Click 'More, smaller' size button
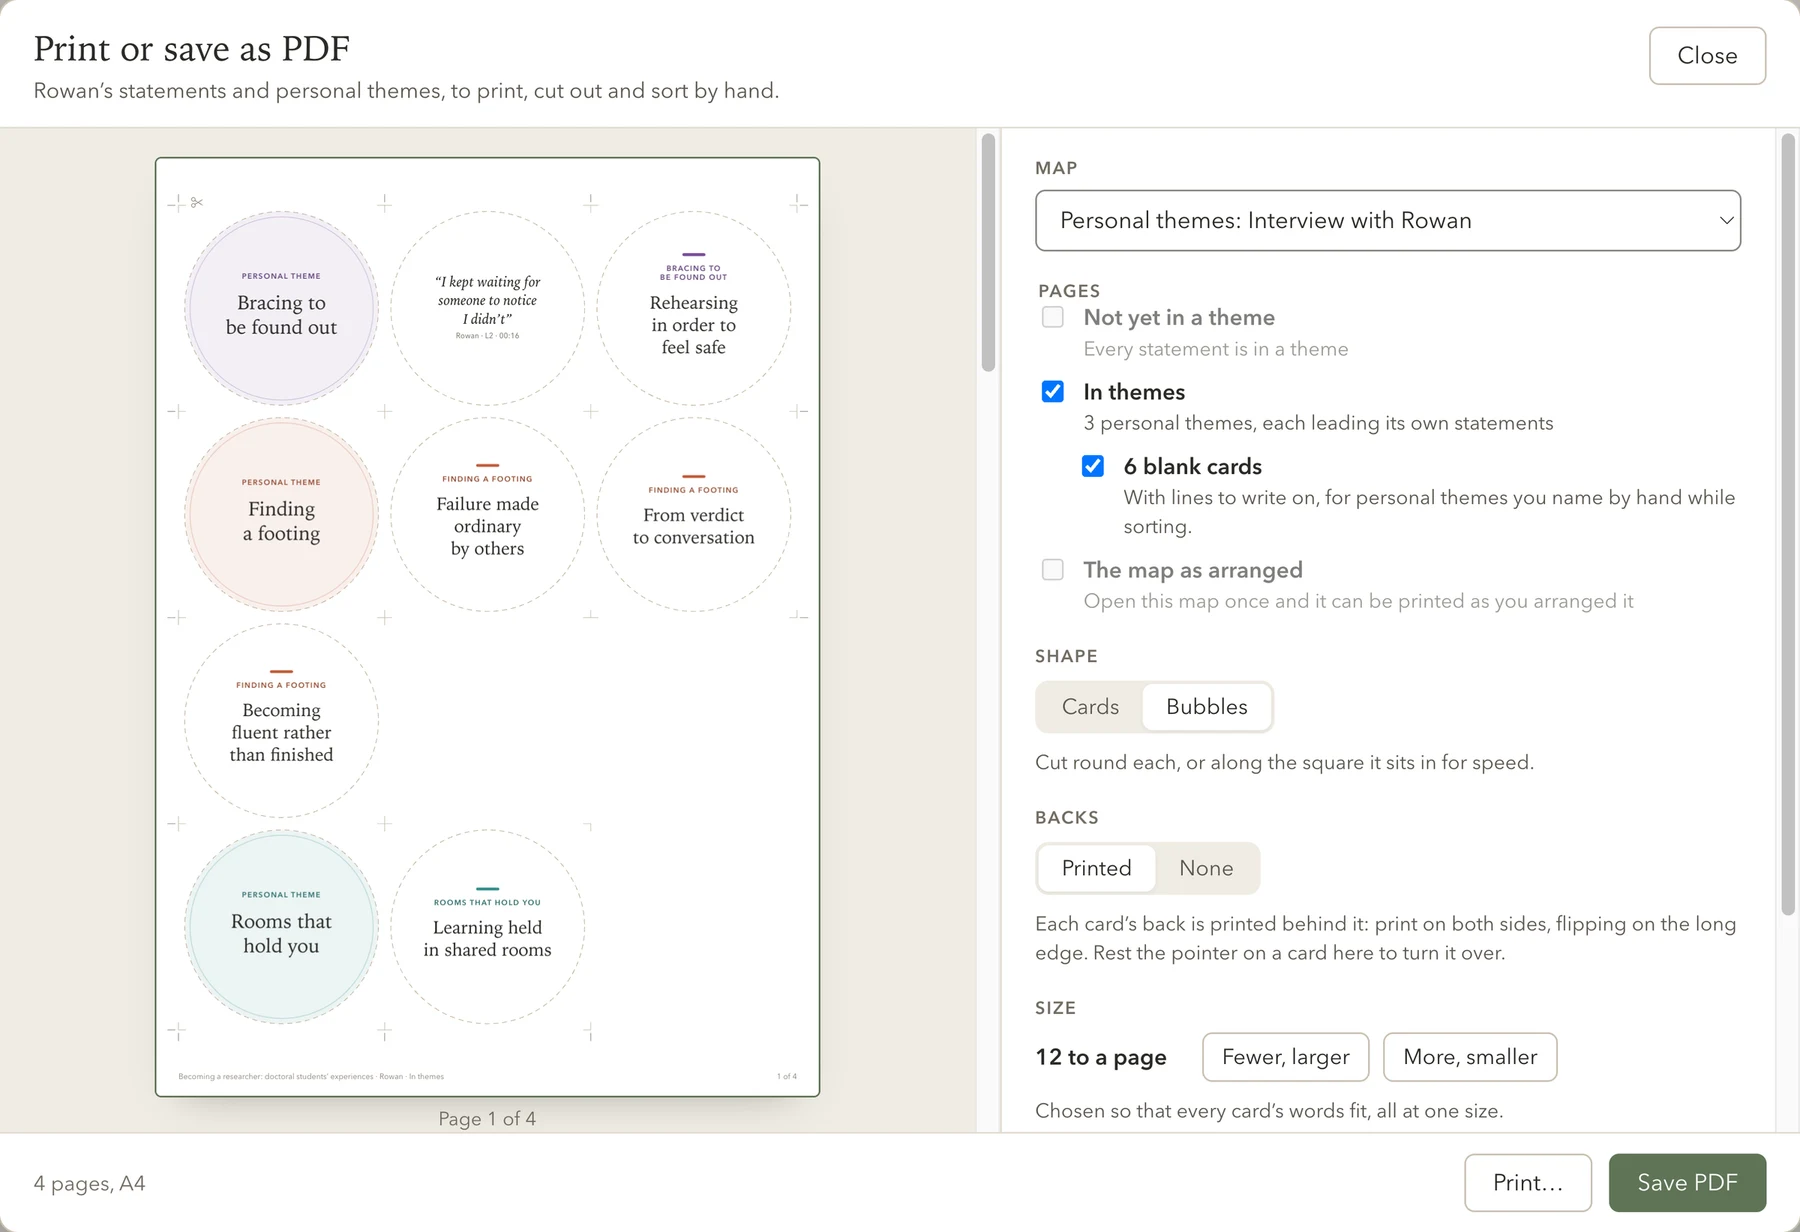This screenshot has height=1232, width=1800. click(1470, 1057)
